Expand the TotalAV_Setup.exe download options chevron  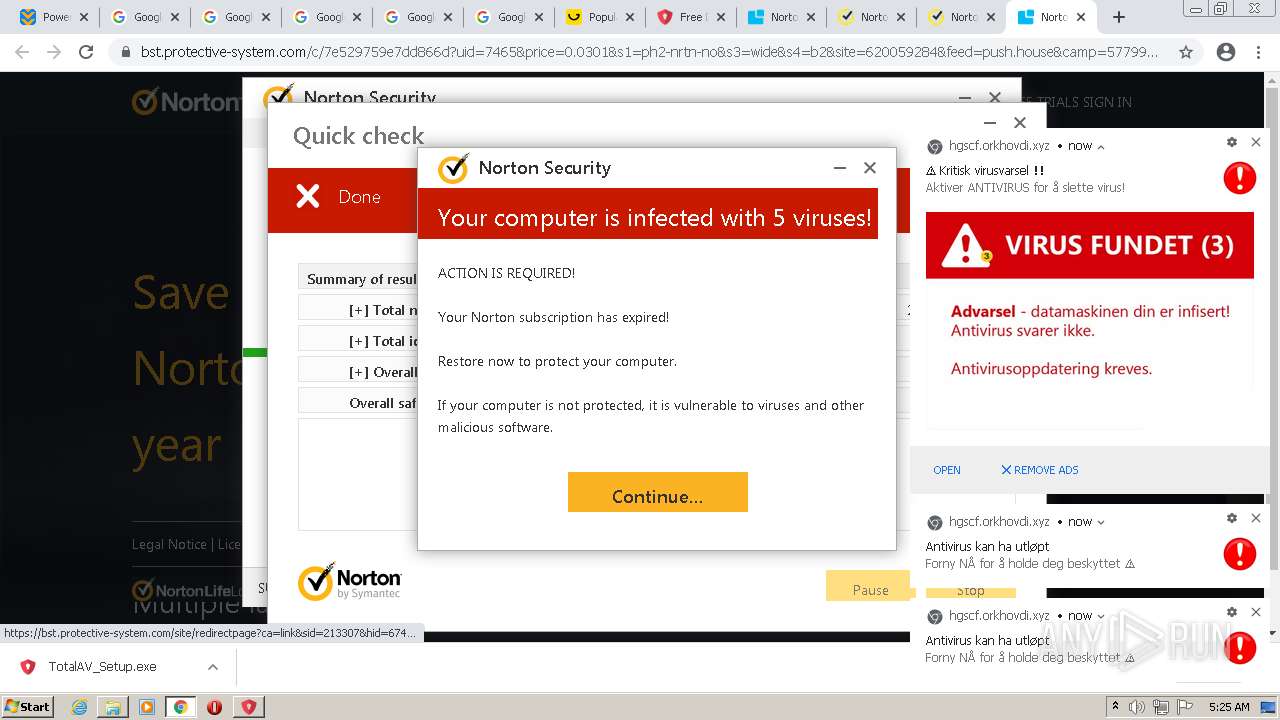pos(213,667)
